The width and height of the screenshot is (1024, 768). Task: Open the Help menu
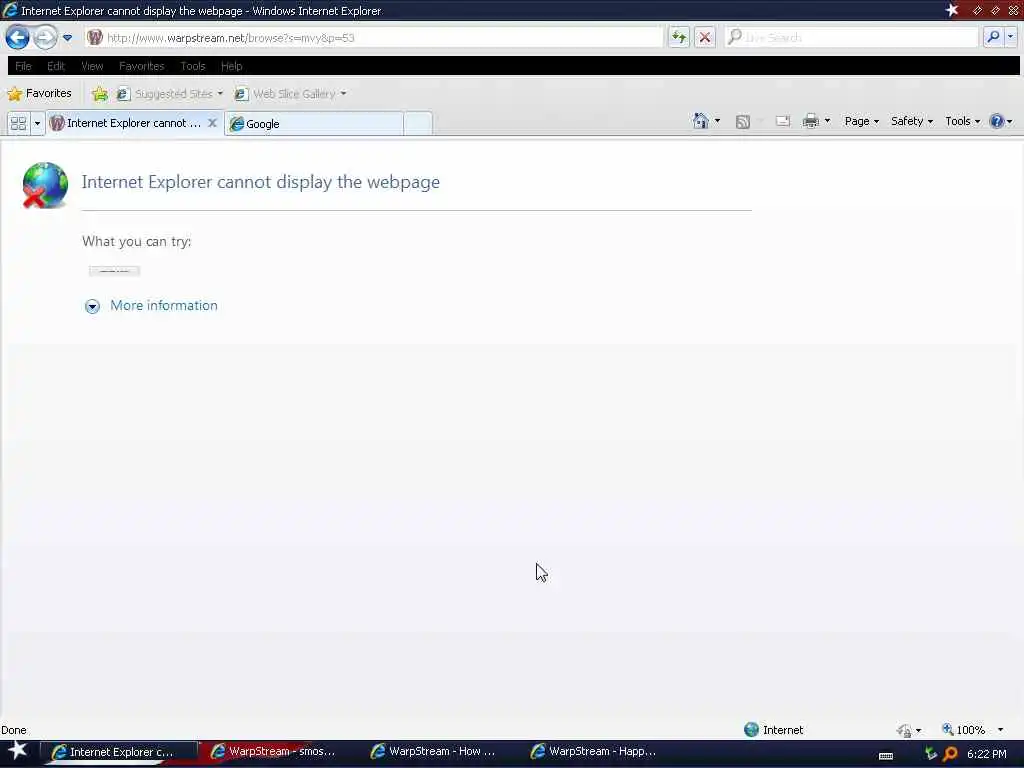(232, 66)
